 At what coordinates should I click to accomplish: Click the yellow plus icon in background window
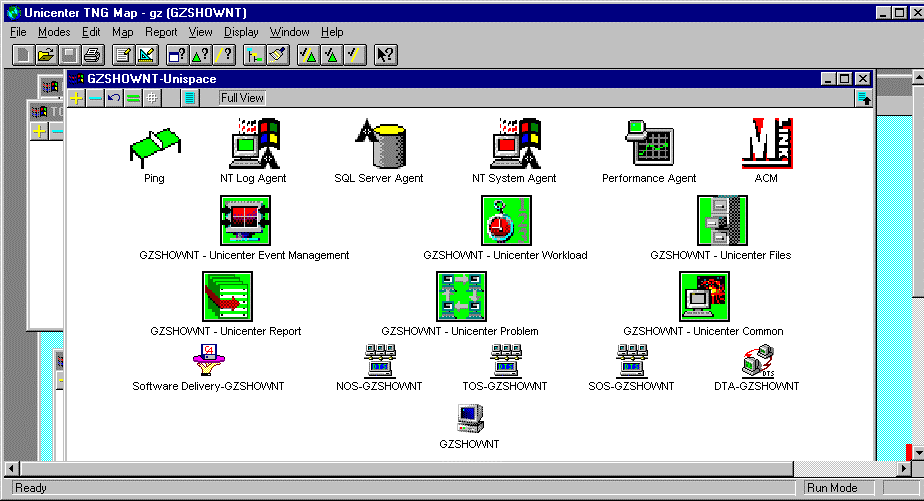click(x=39, y=131)
